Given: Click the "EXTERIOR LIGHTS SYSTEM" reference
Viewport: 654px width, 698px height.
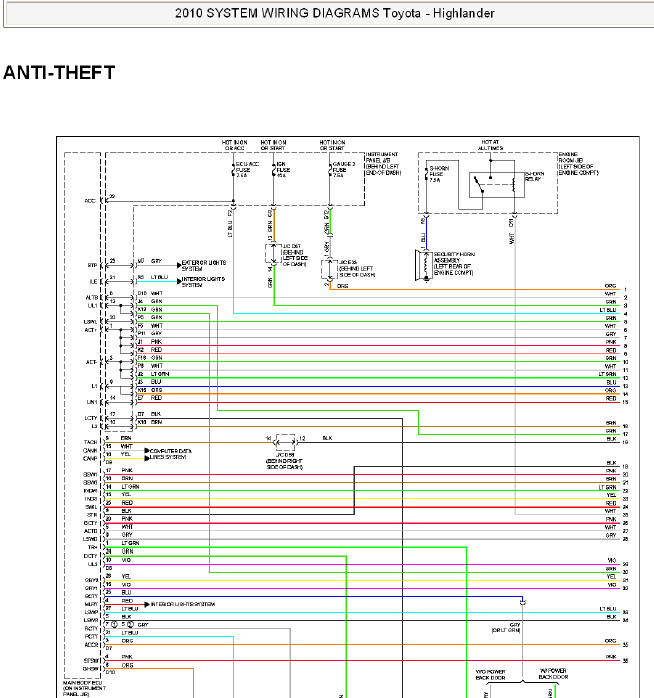Looking at the screenshot, I should pos(203,265).
